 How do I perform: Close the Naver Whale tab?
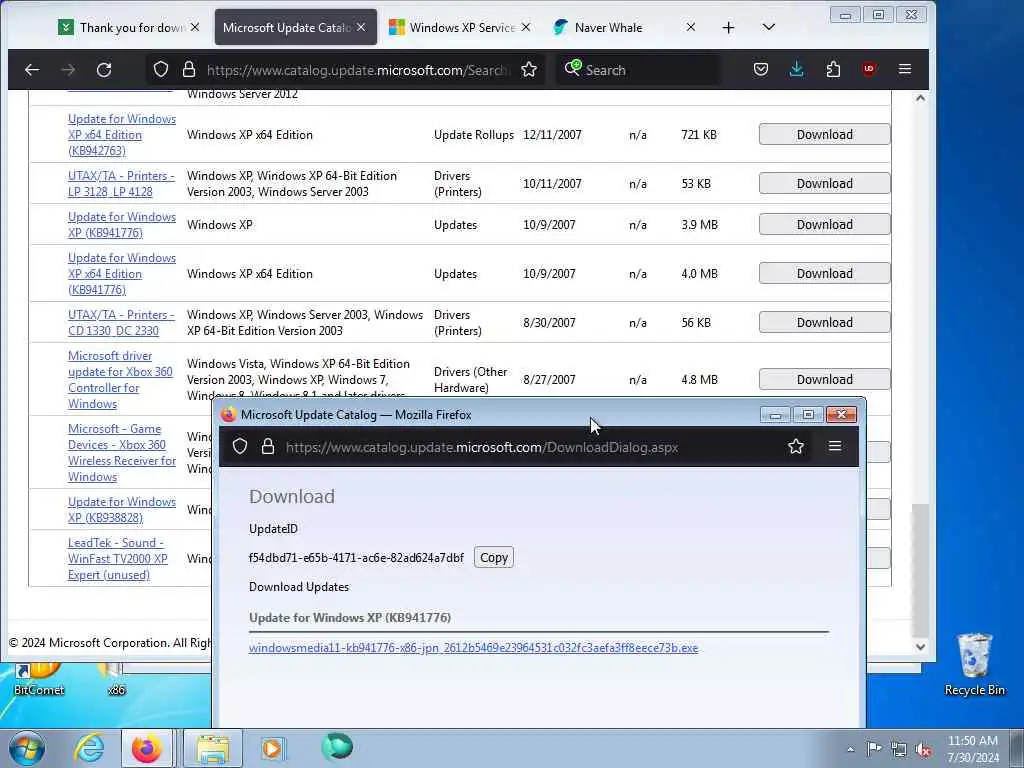[690, 27]
